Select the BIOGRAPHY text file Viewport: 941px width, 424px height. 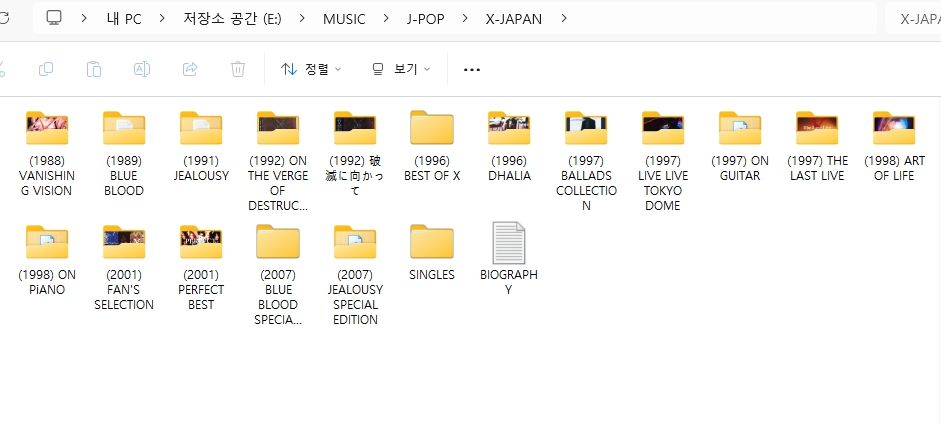[x=509, y=259]
